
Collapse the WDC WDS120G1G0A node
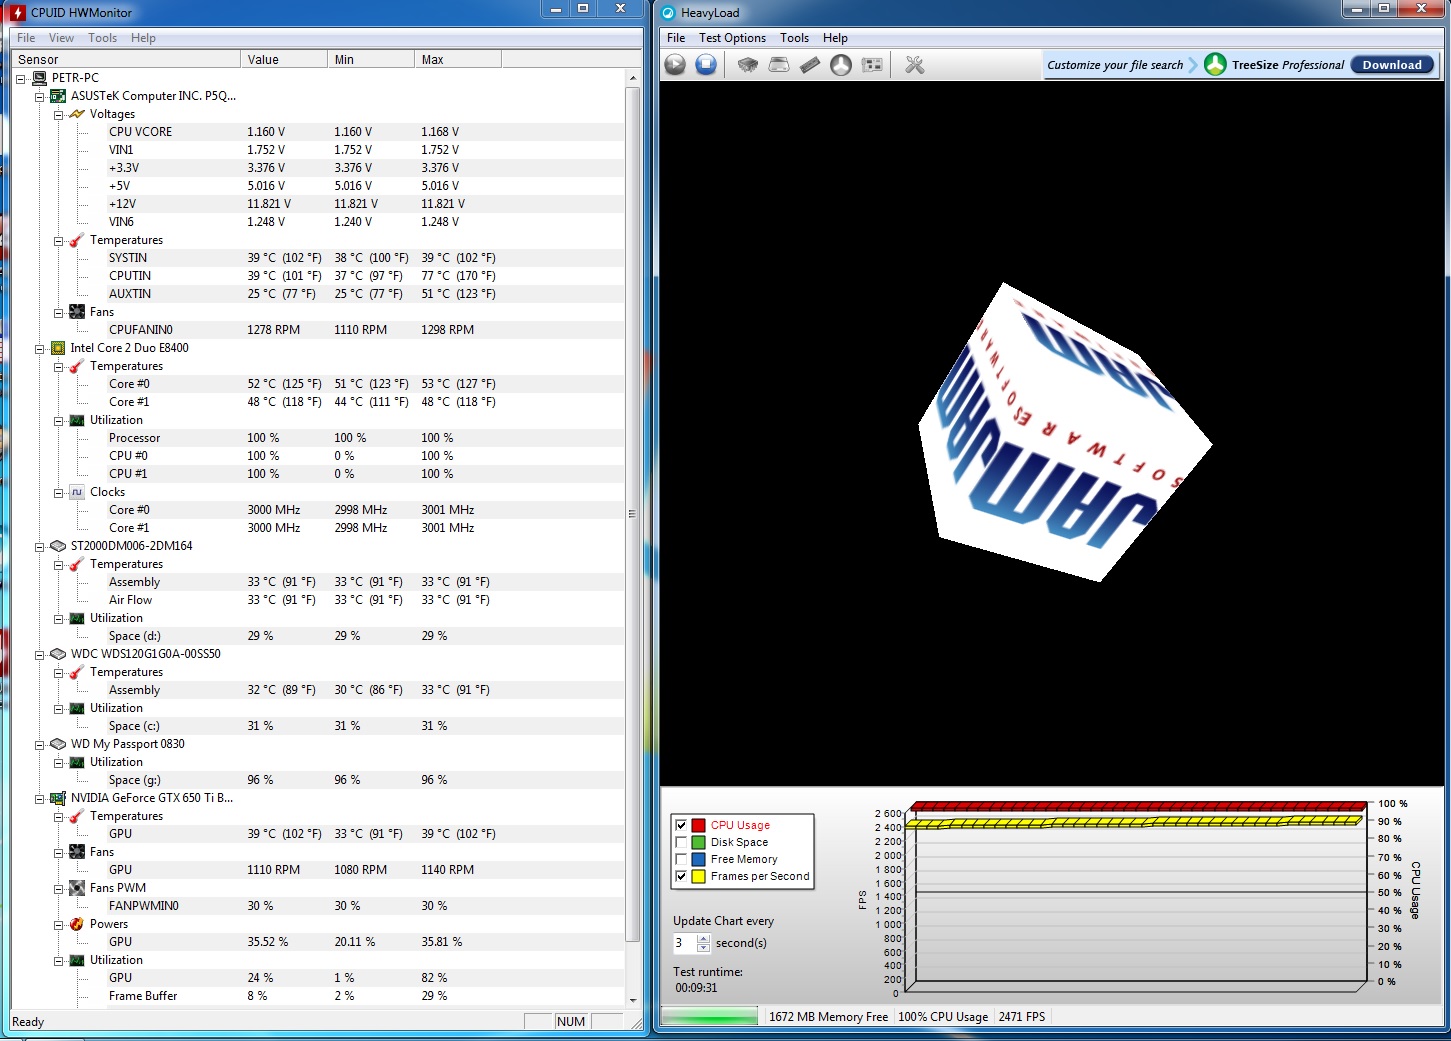(x=40, y=654)
